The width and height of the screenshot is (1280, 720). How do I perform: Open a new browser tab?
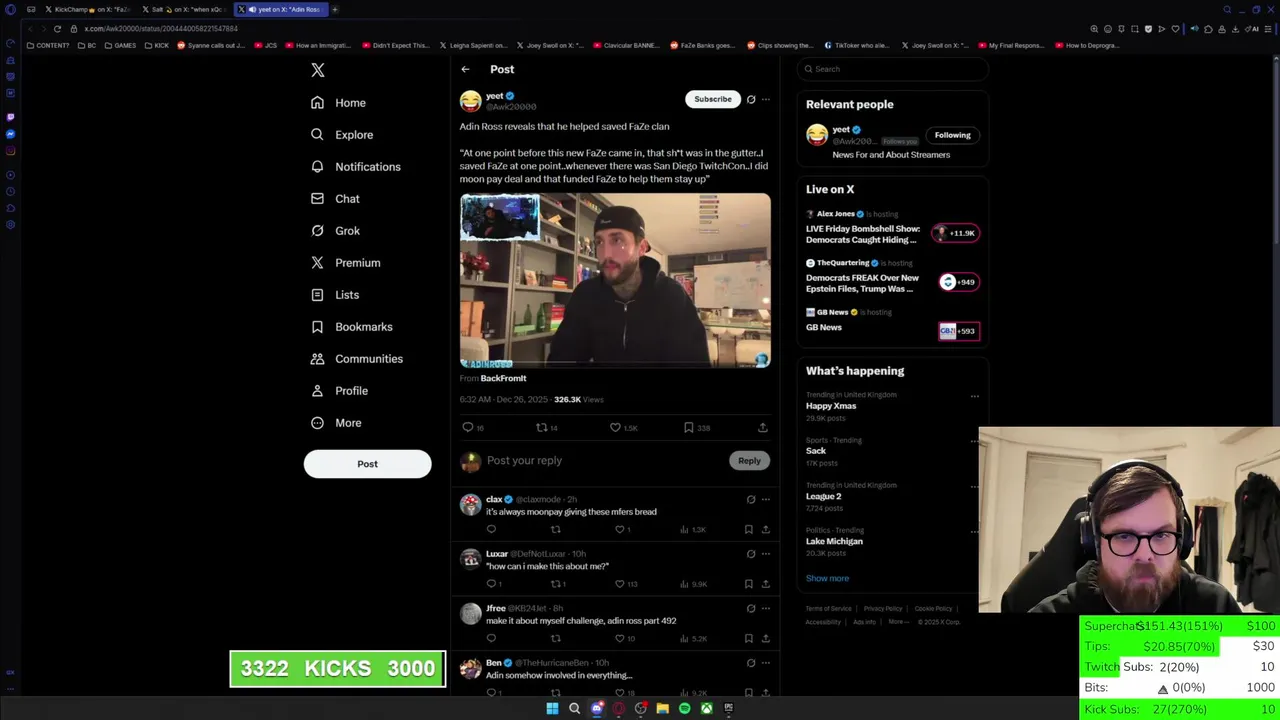click(x=334, y=9)
